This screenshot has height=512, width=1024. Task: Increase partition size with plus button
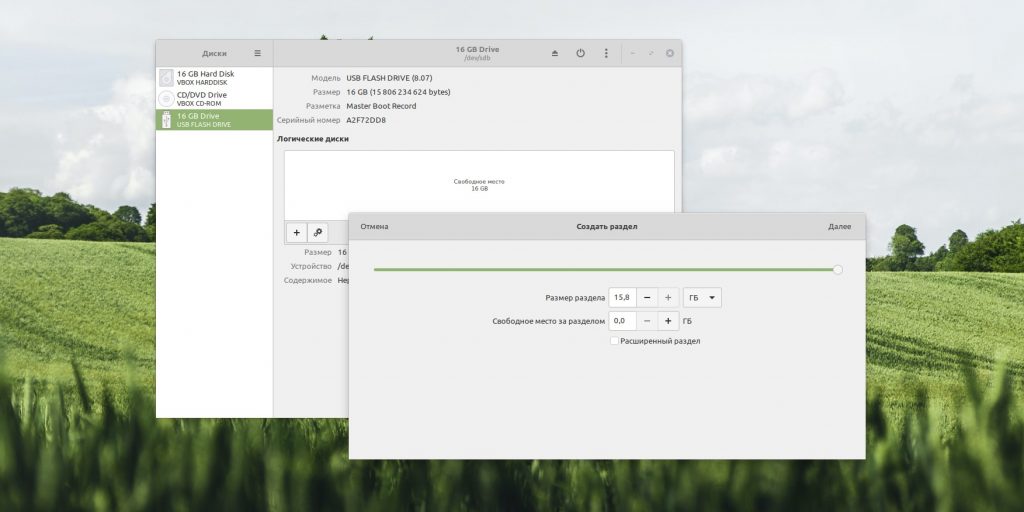[x=668, y=298]
